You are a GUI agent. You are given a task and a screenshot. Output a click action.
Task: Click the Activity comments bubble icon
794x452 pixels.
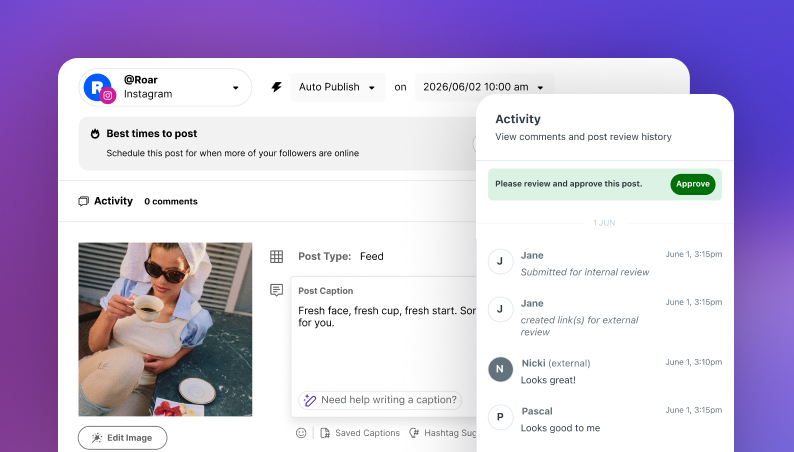click(84, 201)
